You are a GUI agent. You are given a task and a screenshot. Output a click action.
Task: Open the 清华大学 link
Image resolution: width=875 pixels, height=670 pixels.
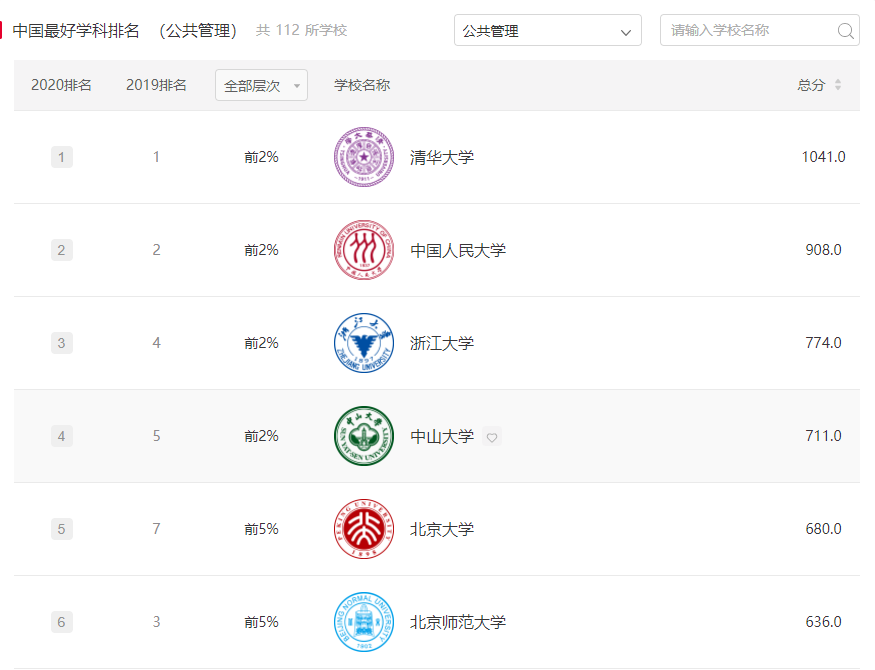point(442,157)
